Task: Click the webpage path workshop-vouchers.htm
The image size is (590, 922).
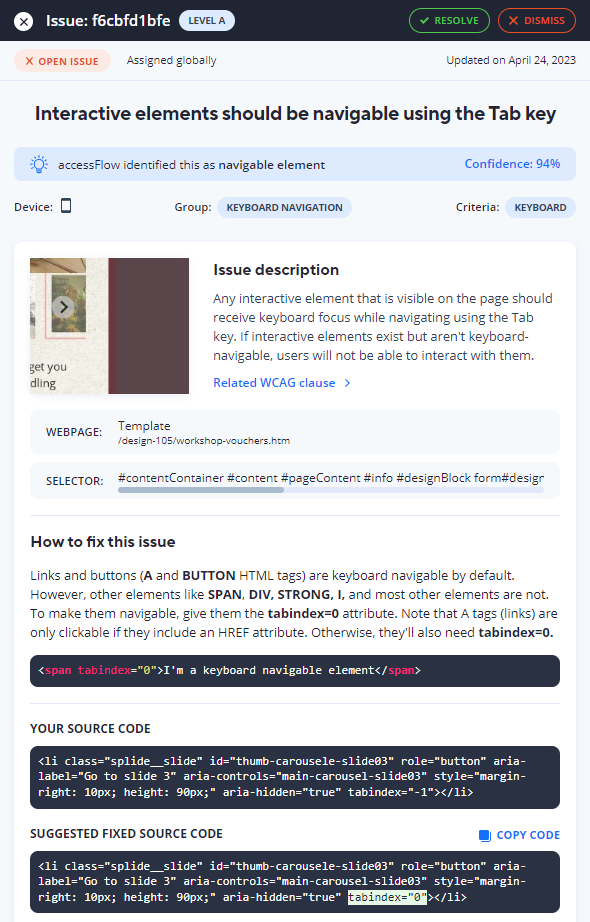Action: click(x=204, y=441)
